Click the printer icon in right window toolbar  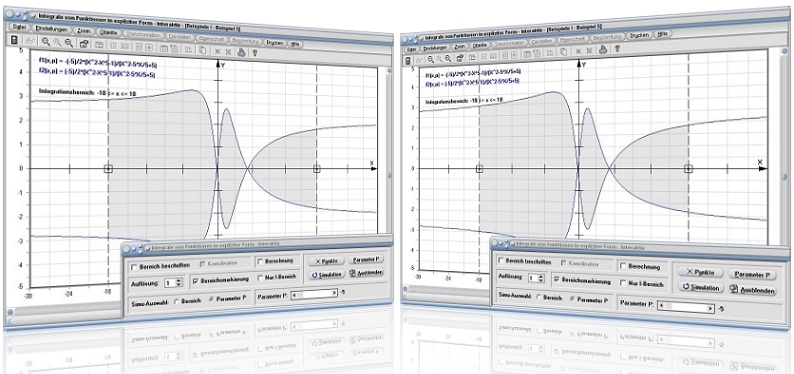pos(603,50)
